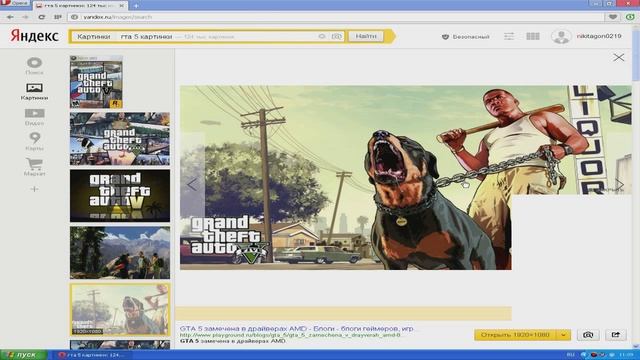Open 'GTA 5 замечена в драйверах AMD' link
Viewport: 640px width, 360px height.
(297, 328)
